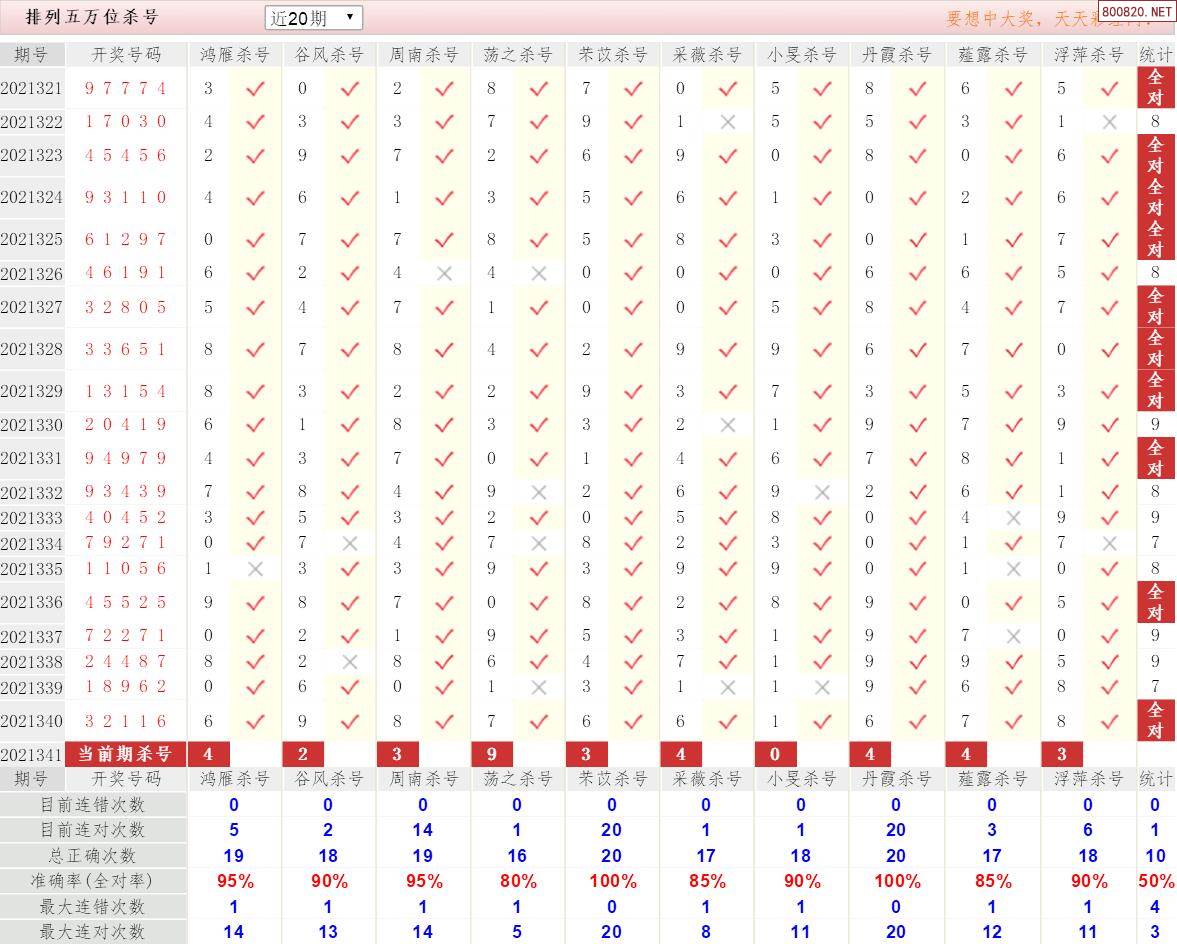Click the 芣苡杀号 header at top
This screenshot has height=944, width=1177.
[x=613, y=55]
